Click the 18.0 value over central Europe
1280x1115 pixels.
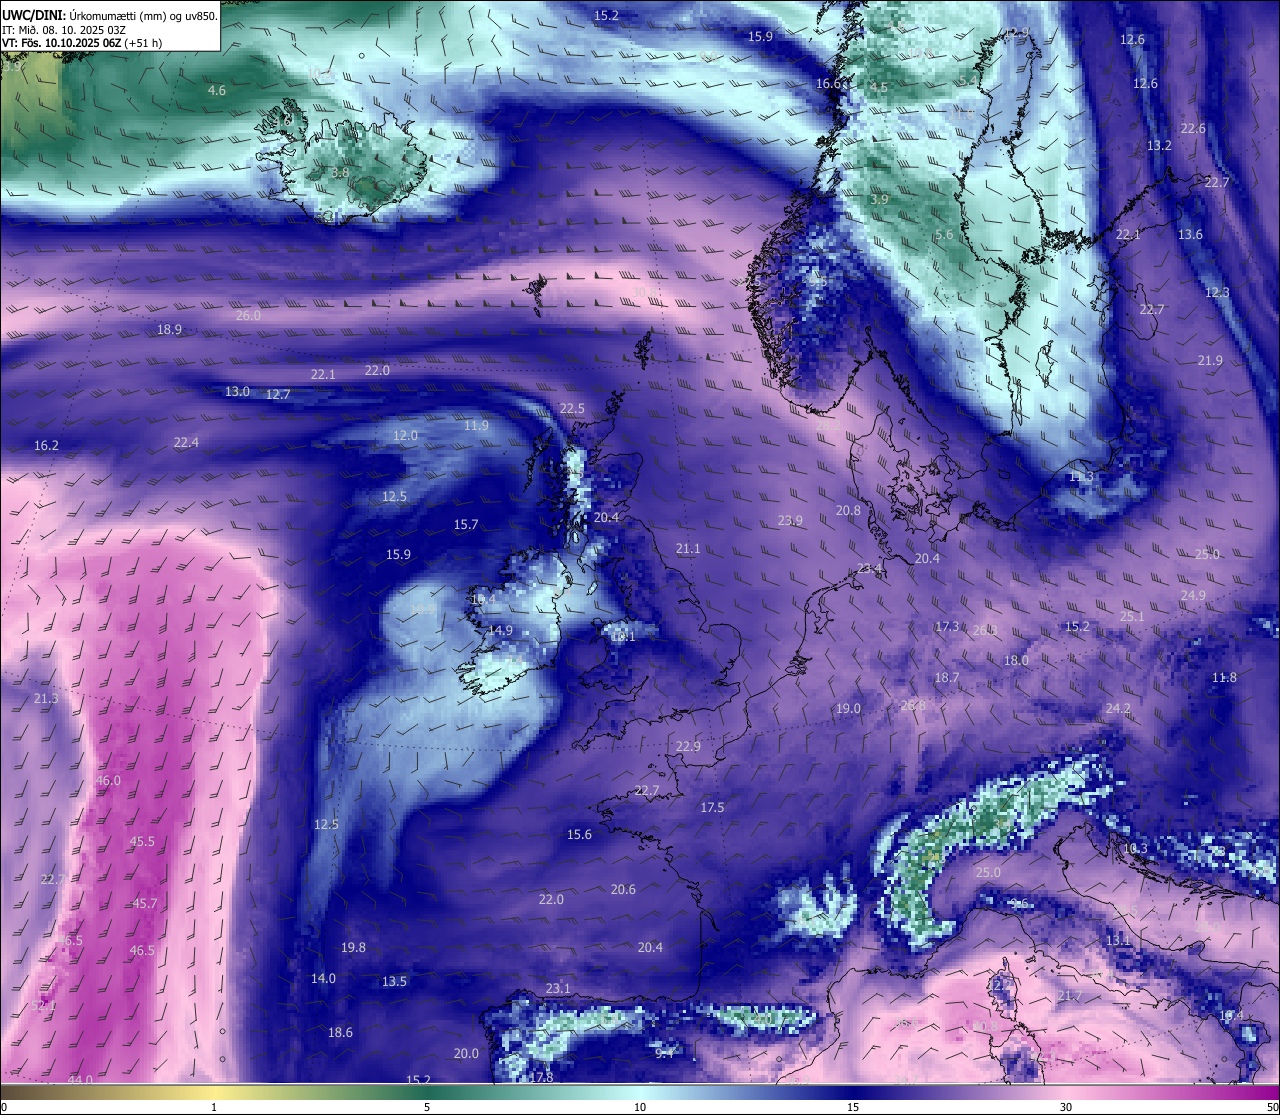coord(1016,660)
